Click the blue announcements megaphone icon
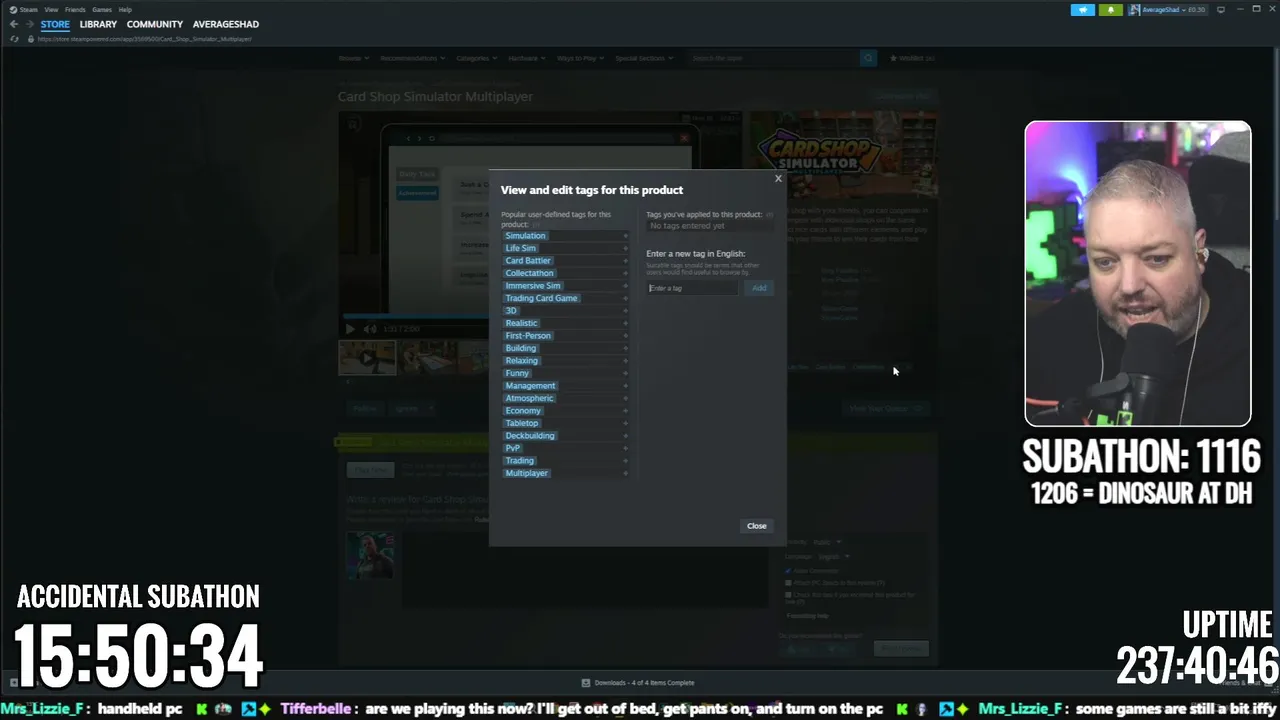This screenshot has width=1280, height=720. tap(1083, 9)
